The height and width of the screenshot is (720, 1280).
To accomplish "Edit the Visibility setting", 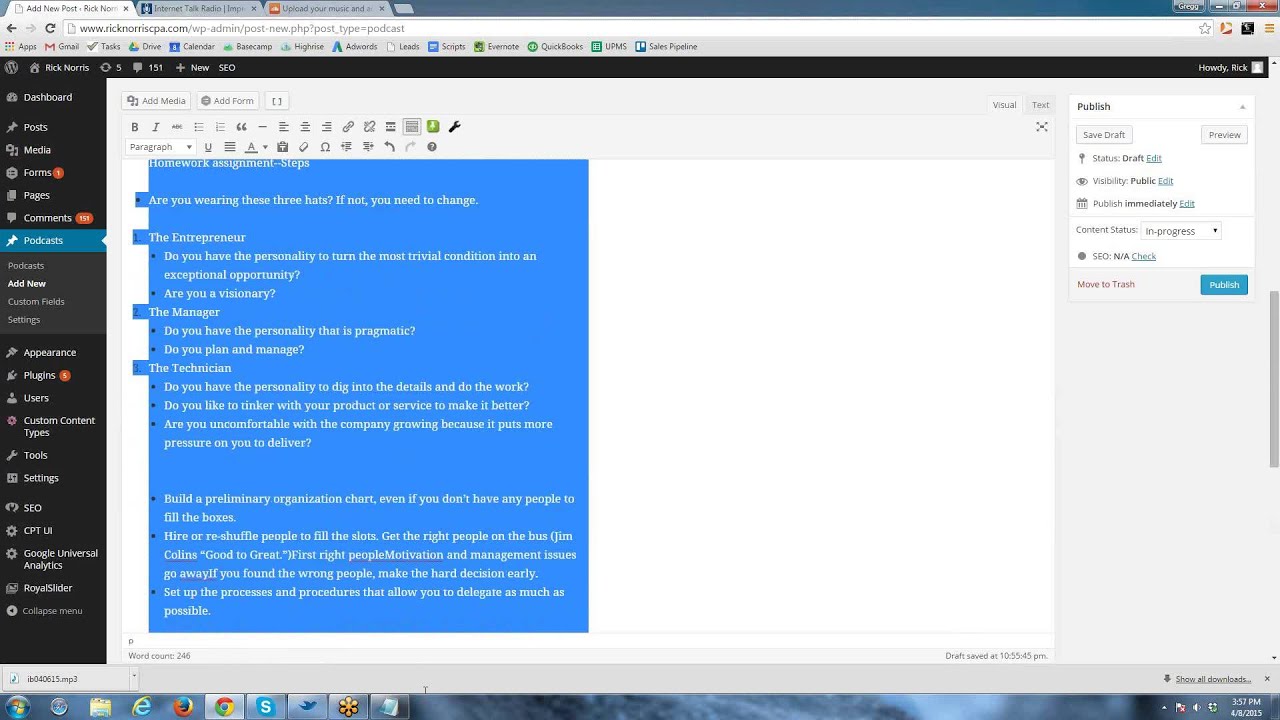I will pyautogui.click(x=1165, y=181).
